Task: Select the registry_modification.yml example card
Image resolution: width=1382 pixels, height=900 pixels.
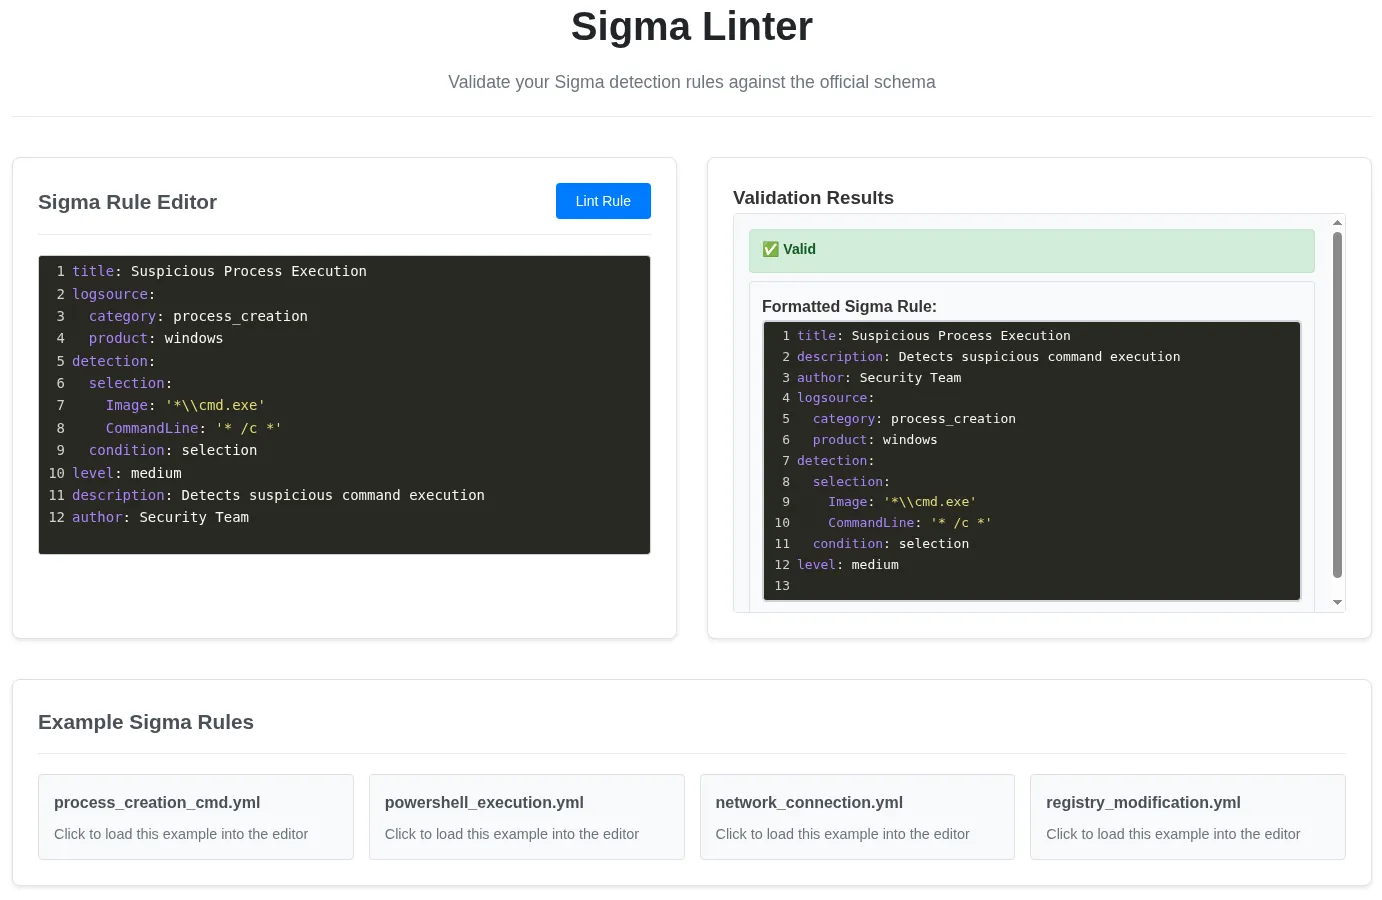Action: (x=1187, y=817)
